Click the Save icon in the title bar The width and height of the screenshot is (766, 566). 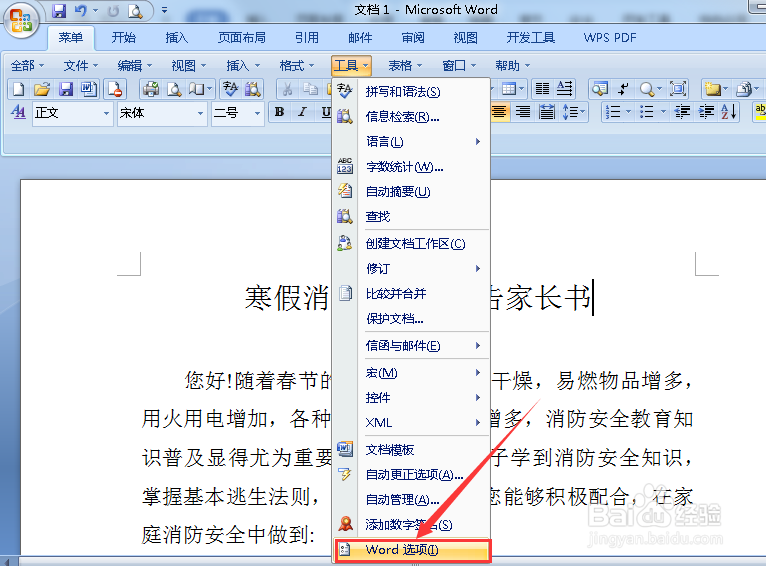(x=59, y=10)
